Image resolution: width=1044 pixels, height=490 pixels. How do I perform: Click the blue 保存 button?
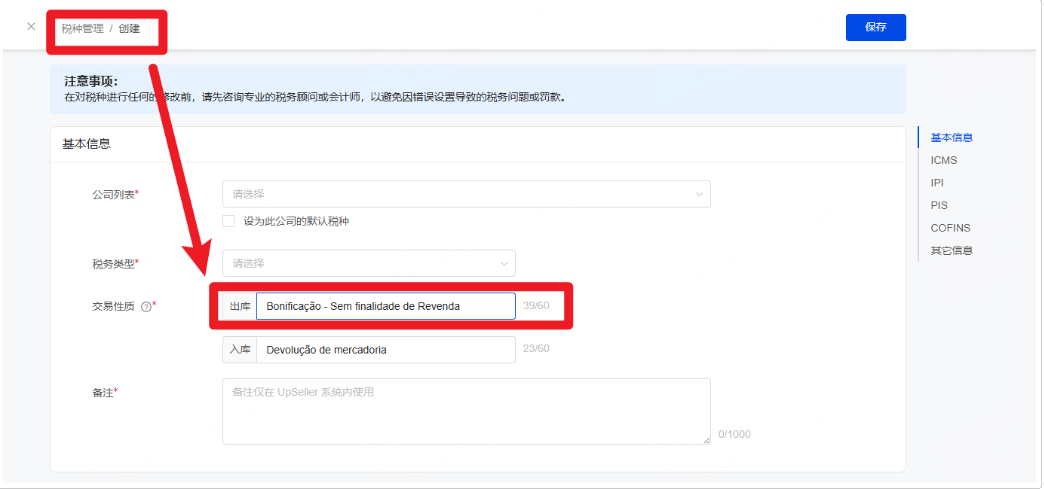pos(876,27)
